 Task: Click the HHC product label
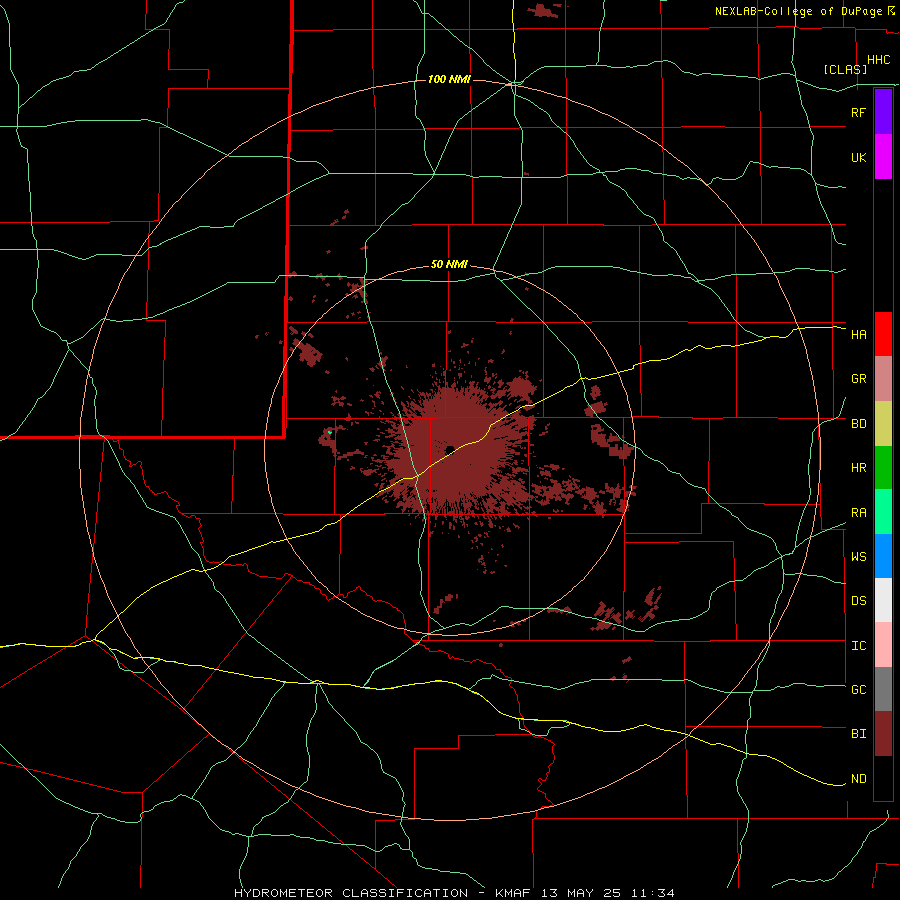click(878, 60)
